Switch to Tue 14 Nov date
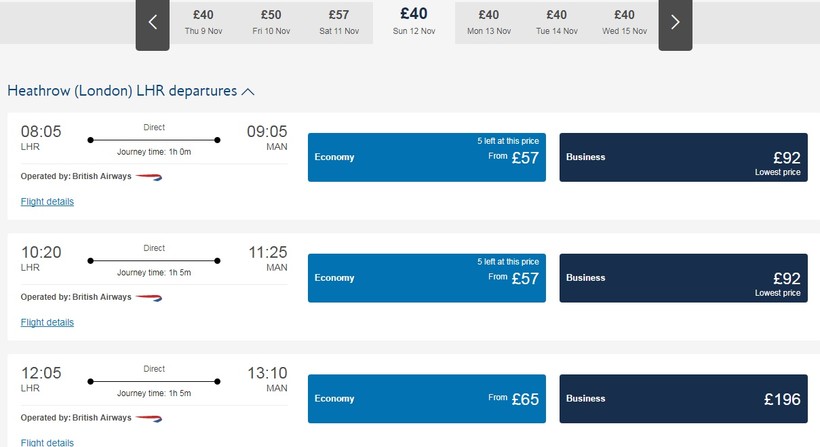 tap(557, 22)
